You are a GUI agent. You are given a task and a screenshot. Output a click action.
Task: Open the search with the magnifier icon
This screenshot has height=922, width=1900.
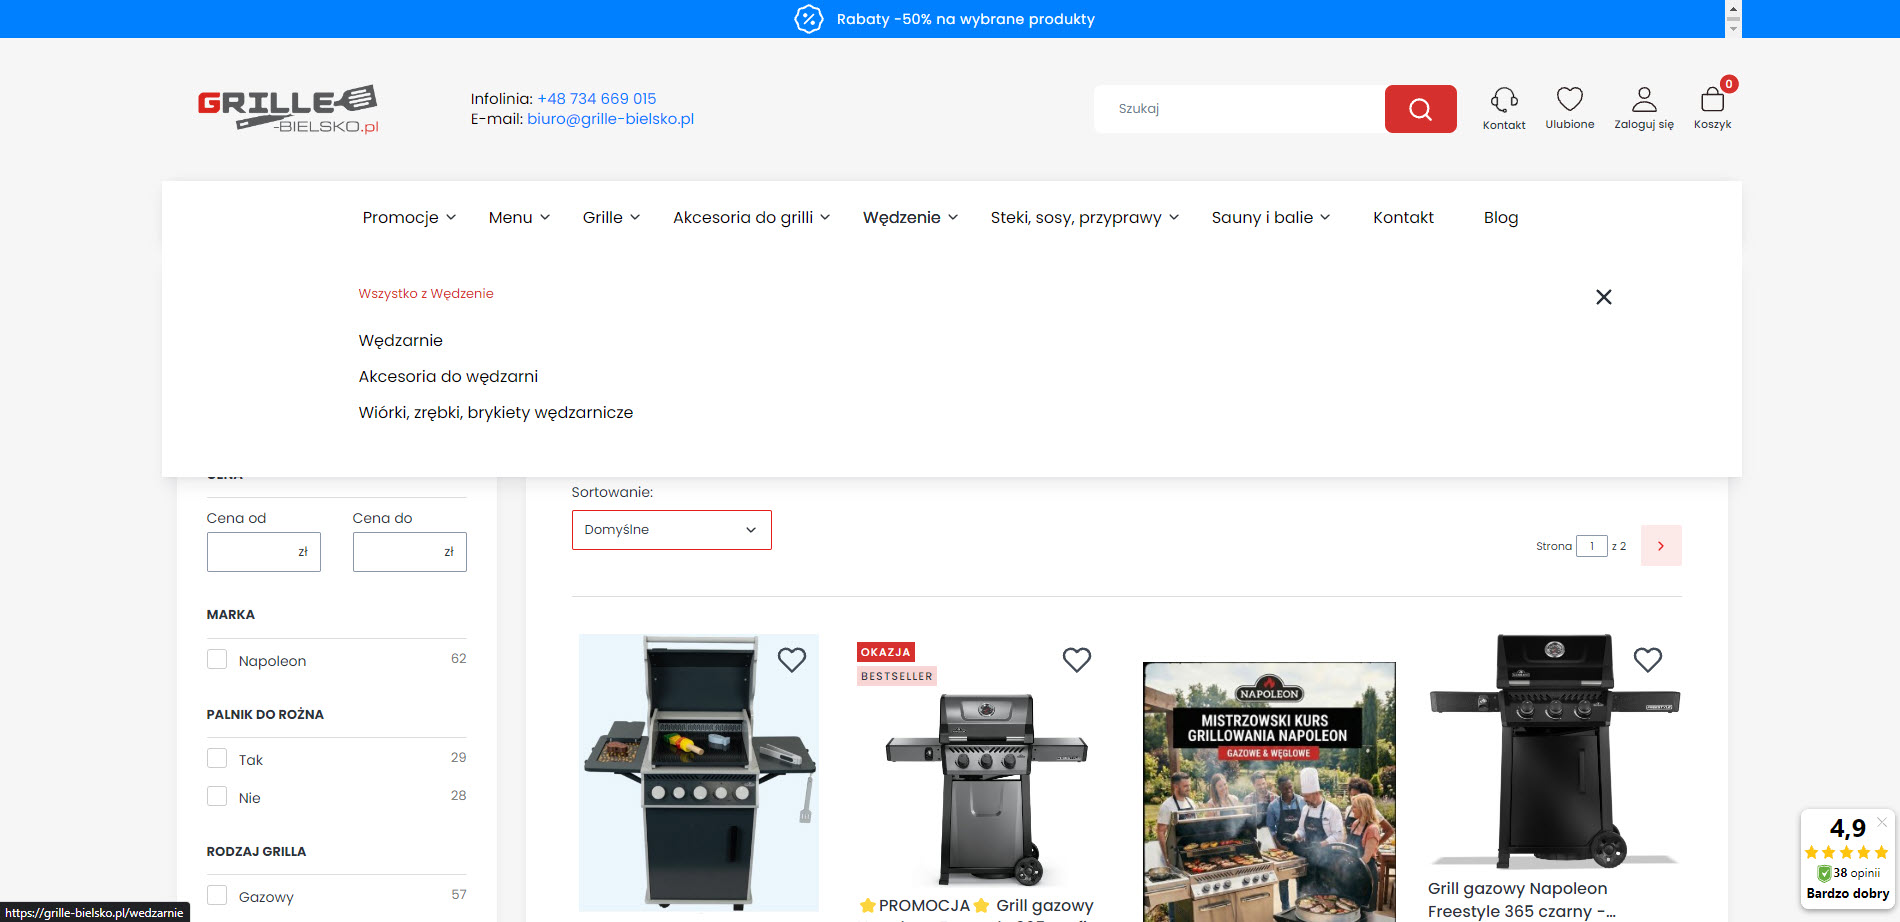coord(1420,109)
